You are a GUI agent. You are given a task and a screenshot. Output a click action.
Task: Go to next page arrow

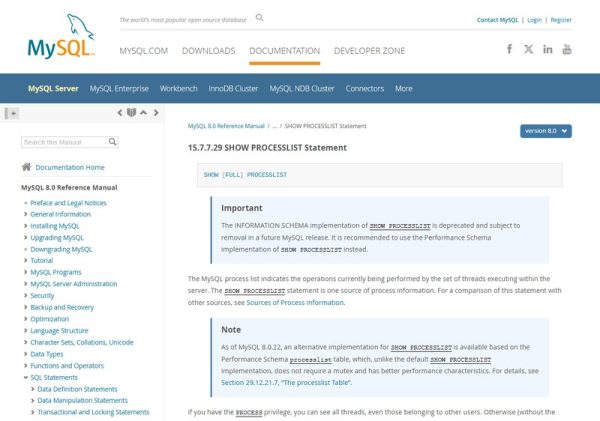156,113
